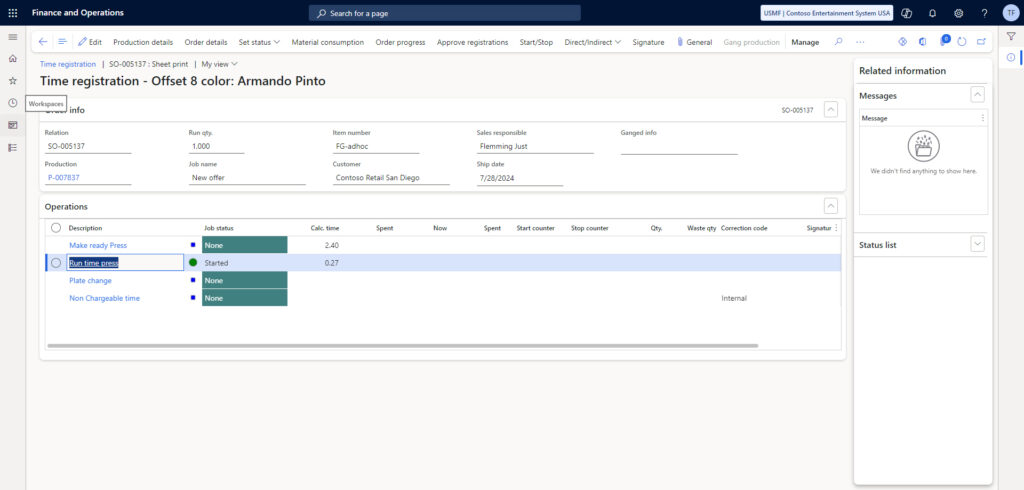Open production link P-007837
This screenshot has height=490, width=1024.
pos(64,178)
